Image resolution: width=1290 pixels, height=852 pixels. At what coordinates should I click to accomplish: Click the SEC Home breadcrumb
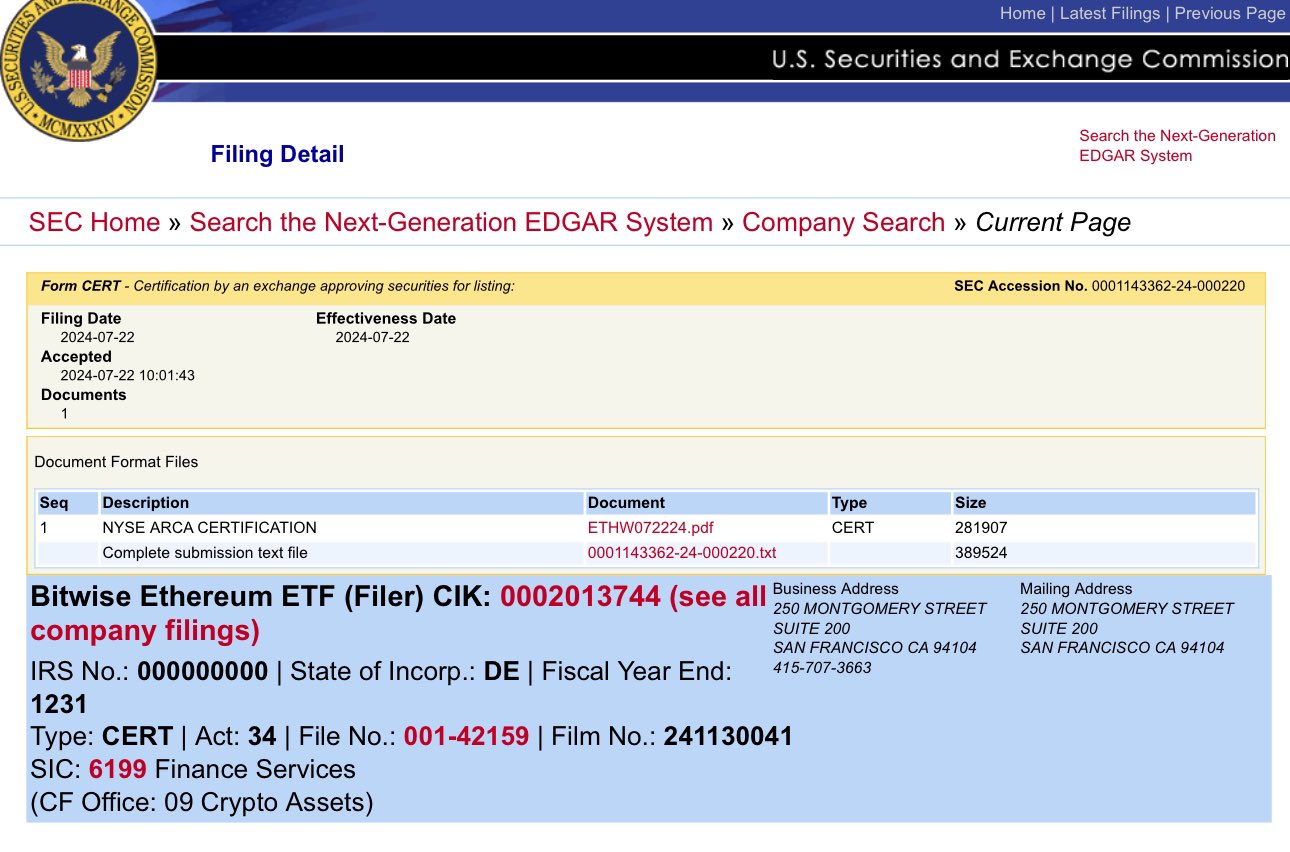(x=94, y=222)
